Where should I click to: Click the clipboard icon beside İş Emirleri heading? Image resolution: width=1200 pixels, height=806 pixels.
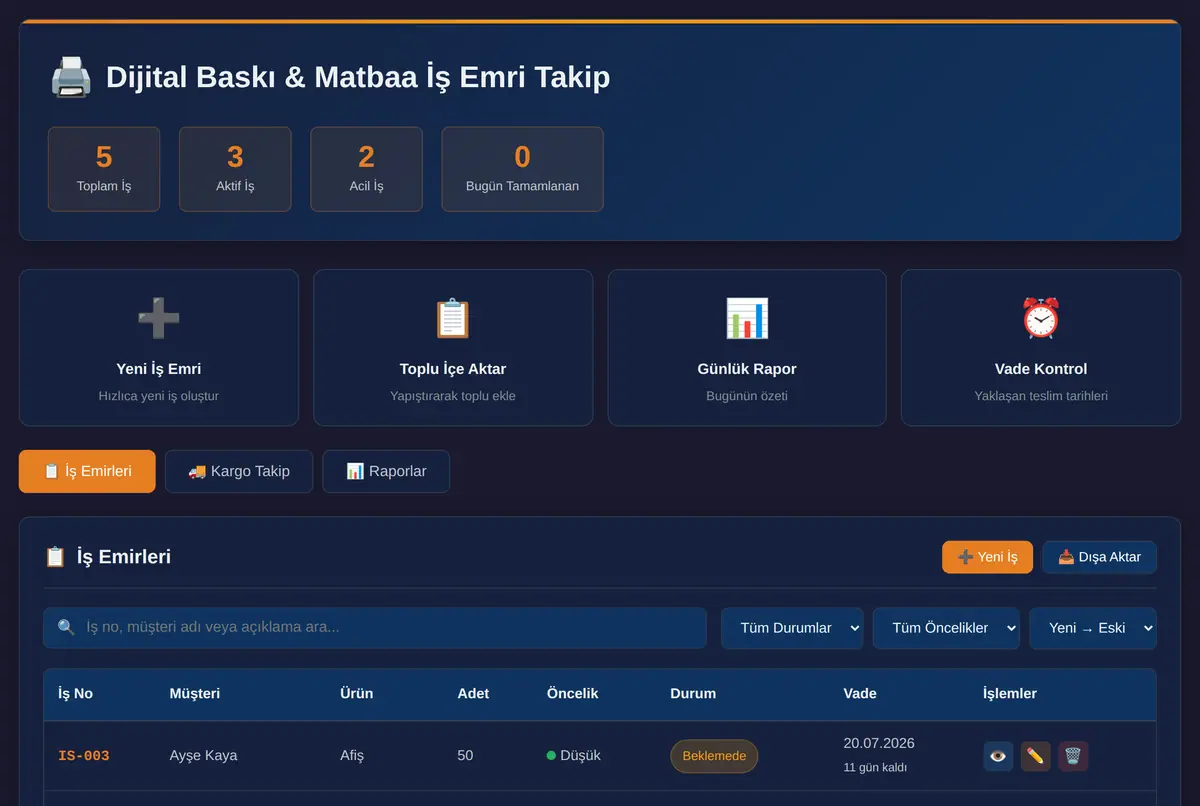point(55,557)
